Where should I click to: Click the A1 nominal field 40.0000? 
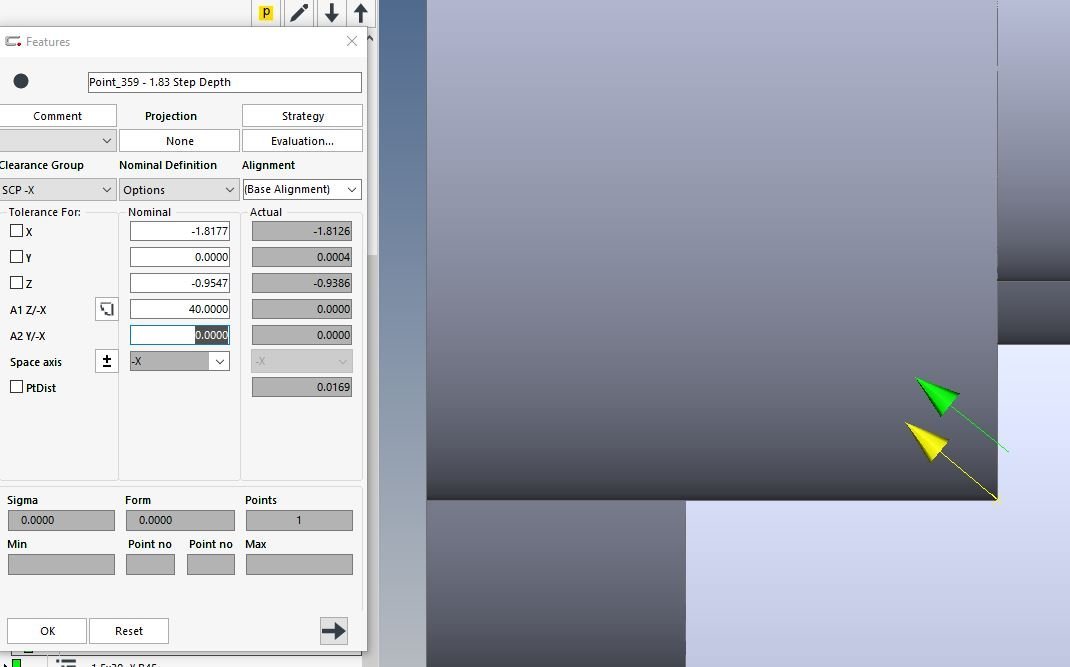pyautogui.click(x=179, y=309)
